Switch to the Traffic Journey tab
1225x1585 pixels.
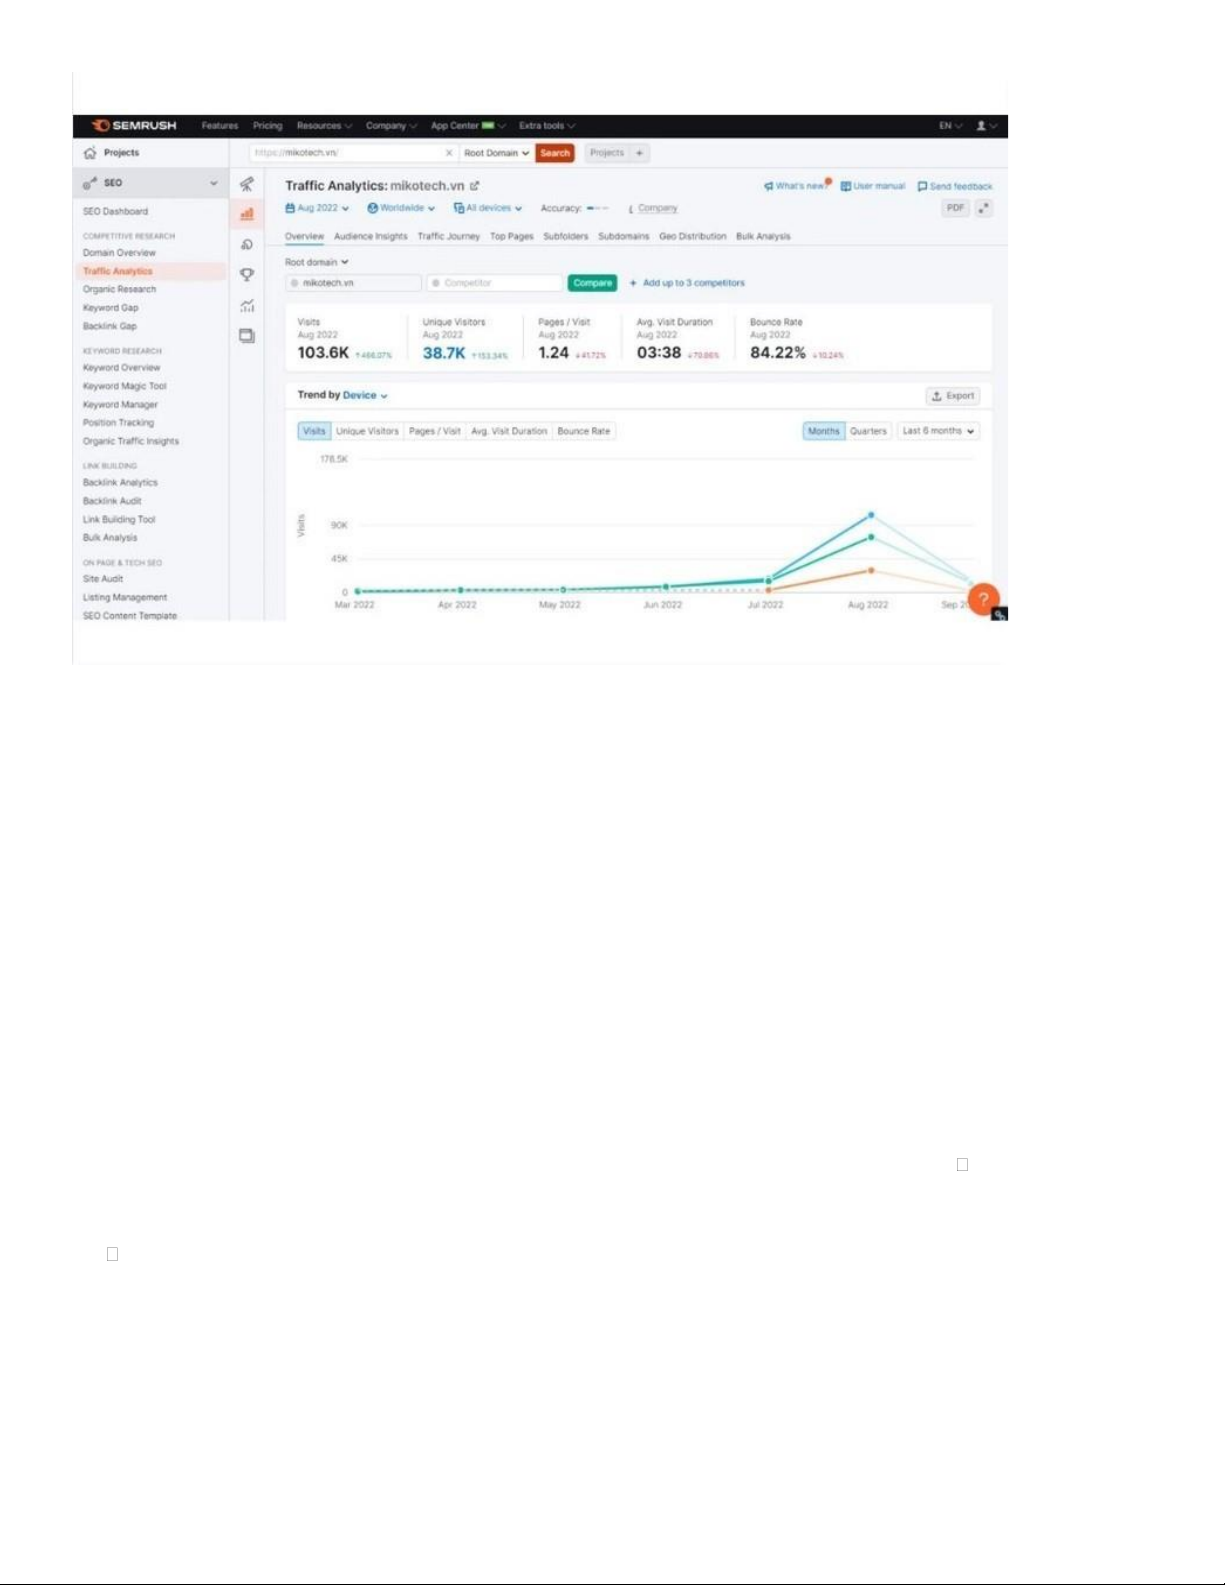(x=448, y=237)
